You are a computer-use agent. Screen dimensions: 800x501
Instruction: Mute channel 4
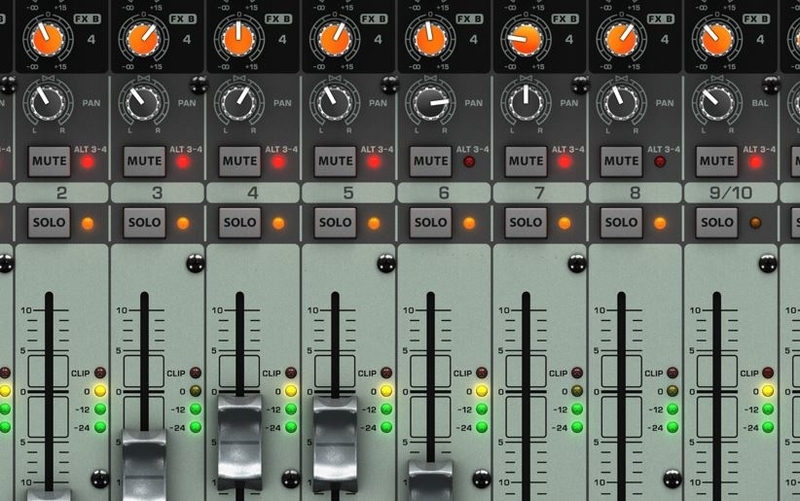tap(240, 161)
